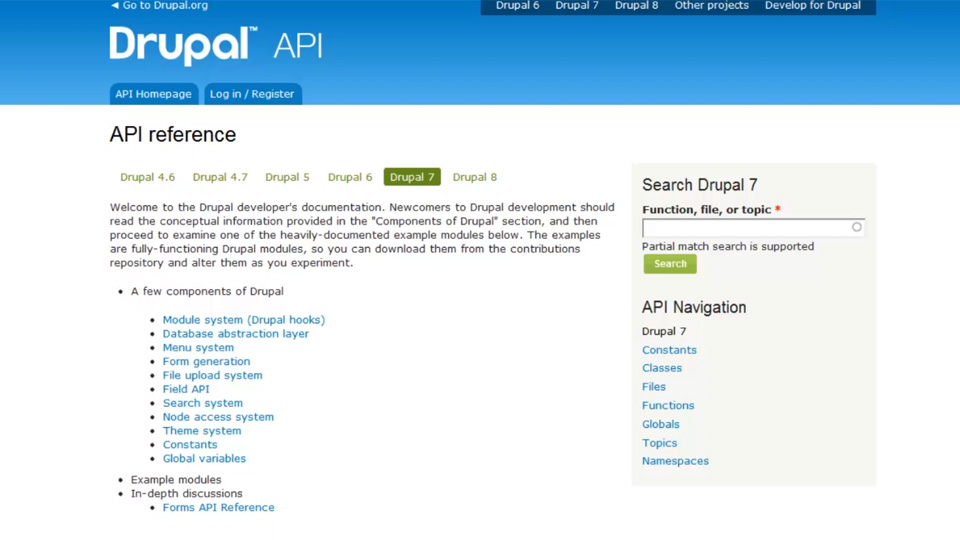Focus the Function, file, or topic field
Screen dimensions: 960x540
[753, 228]
